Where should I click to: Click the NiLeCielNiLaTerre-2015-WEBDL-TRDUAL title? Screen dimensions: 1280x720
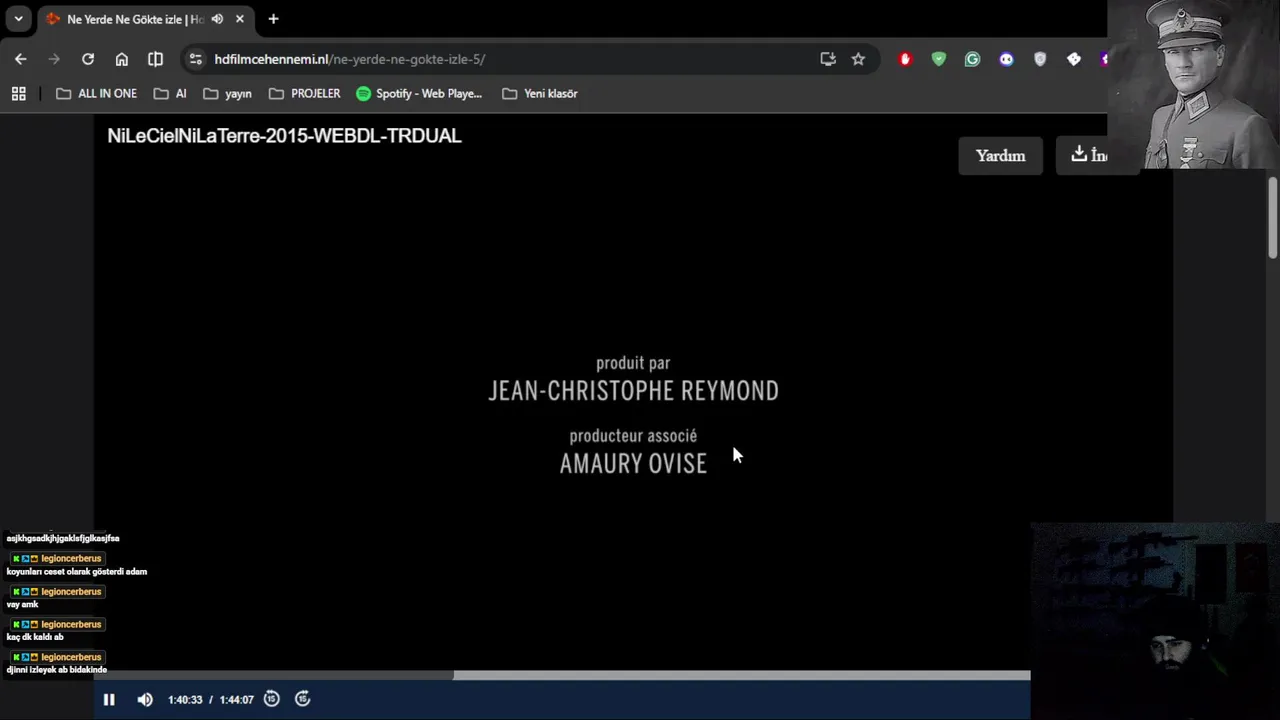(x=284, y=136)
